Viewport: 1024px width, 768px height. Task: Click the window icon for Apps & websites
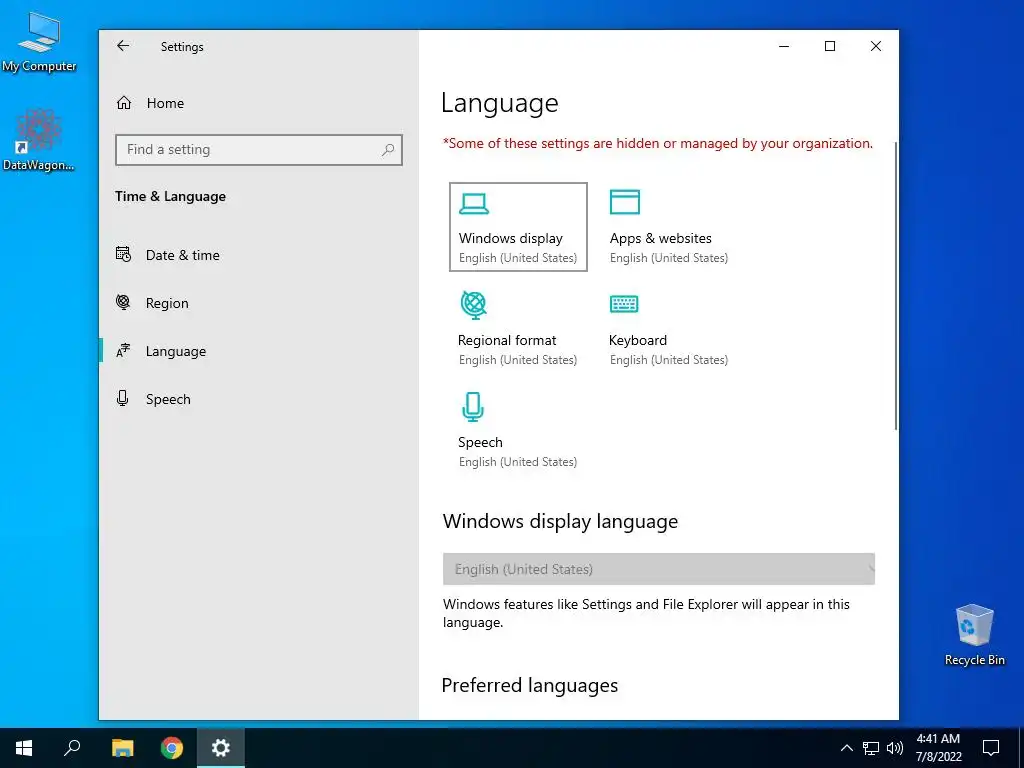(624, 202)
